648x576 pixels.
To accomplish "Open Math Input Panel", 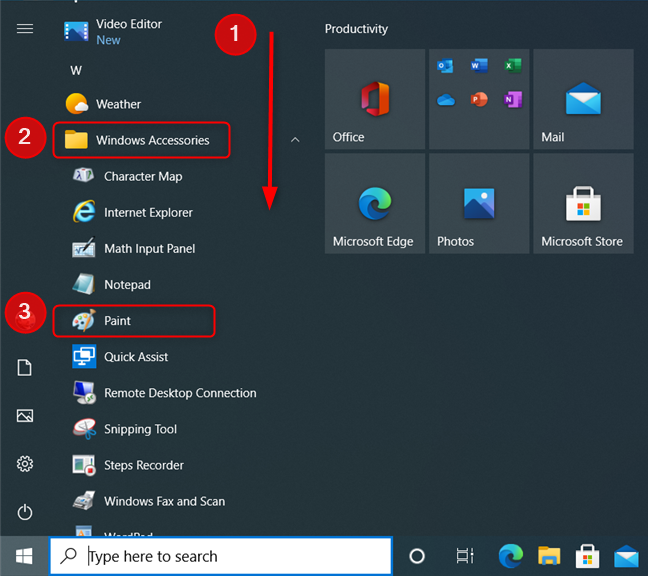I will tap(133, 248).
